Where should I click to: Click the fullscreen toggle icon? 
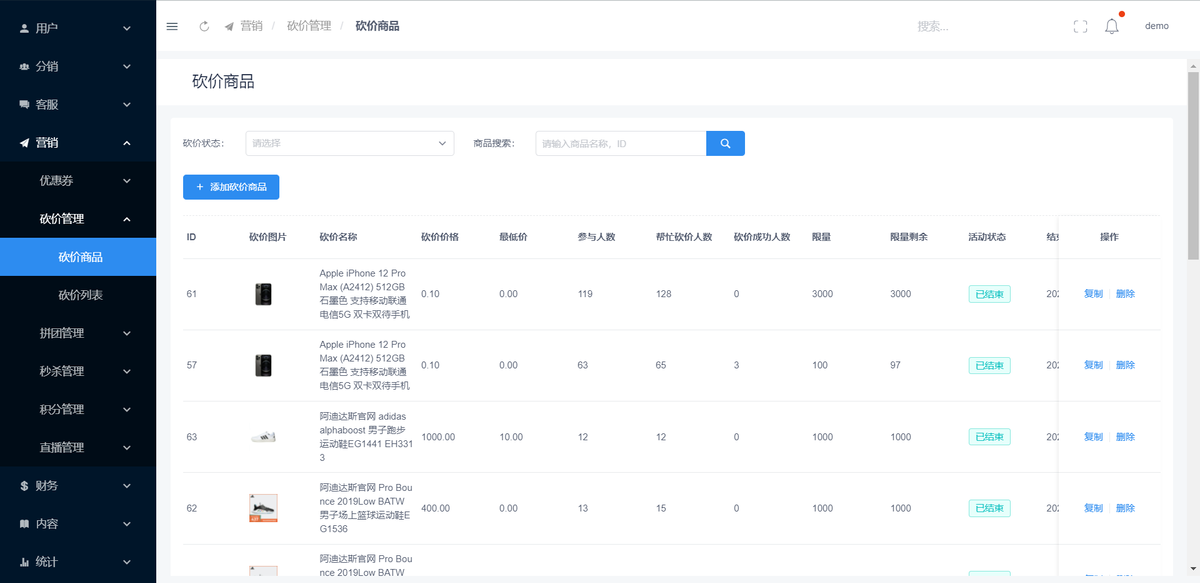(x=1080, y=27)
